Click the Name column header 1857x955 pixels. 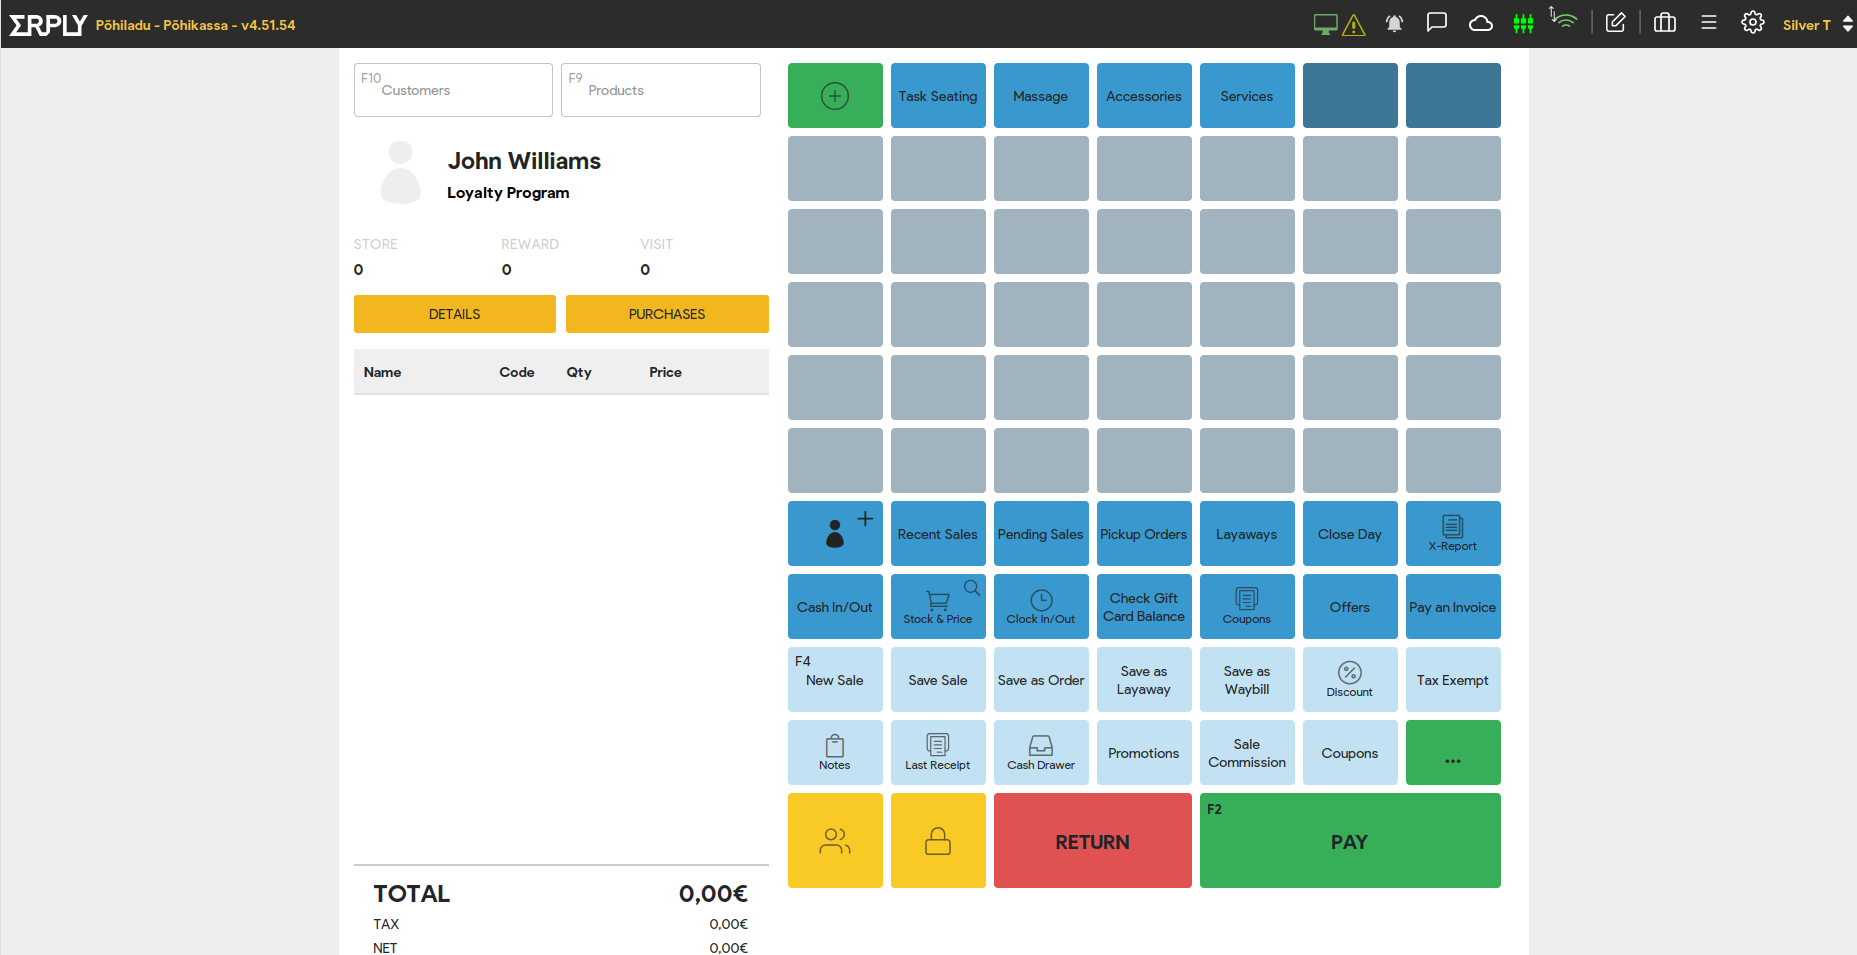[x=382, y=372]
